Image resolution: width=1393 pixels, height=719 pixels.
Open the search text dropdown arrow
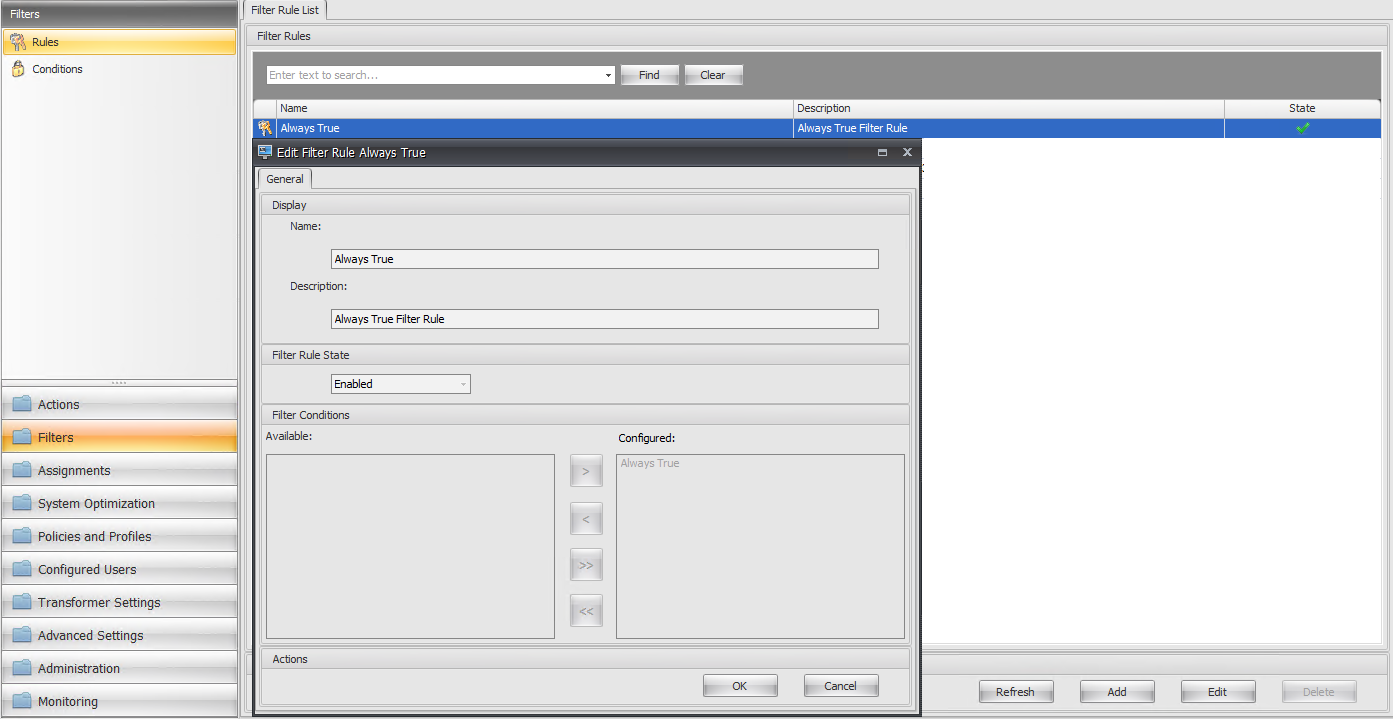pyautogui.click(x=608, y=75)
